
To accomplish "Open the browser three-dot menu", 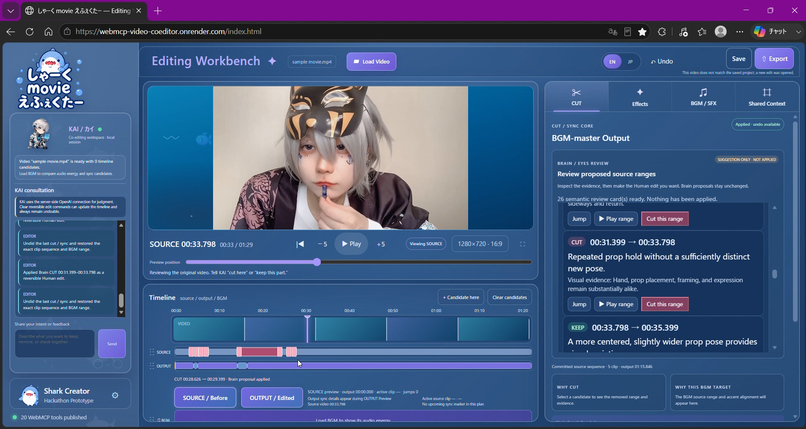I will (x=740, y=32).
